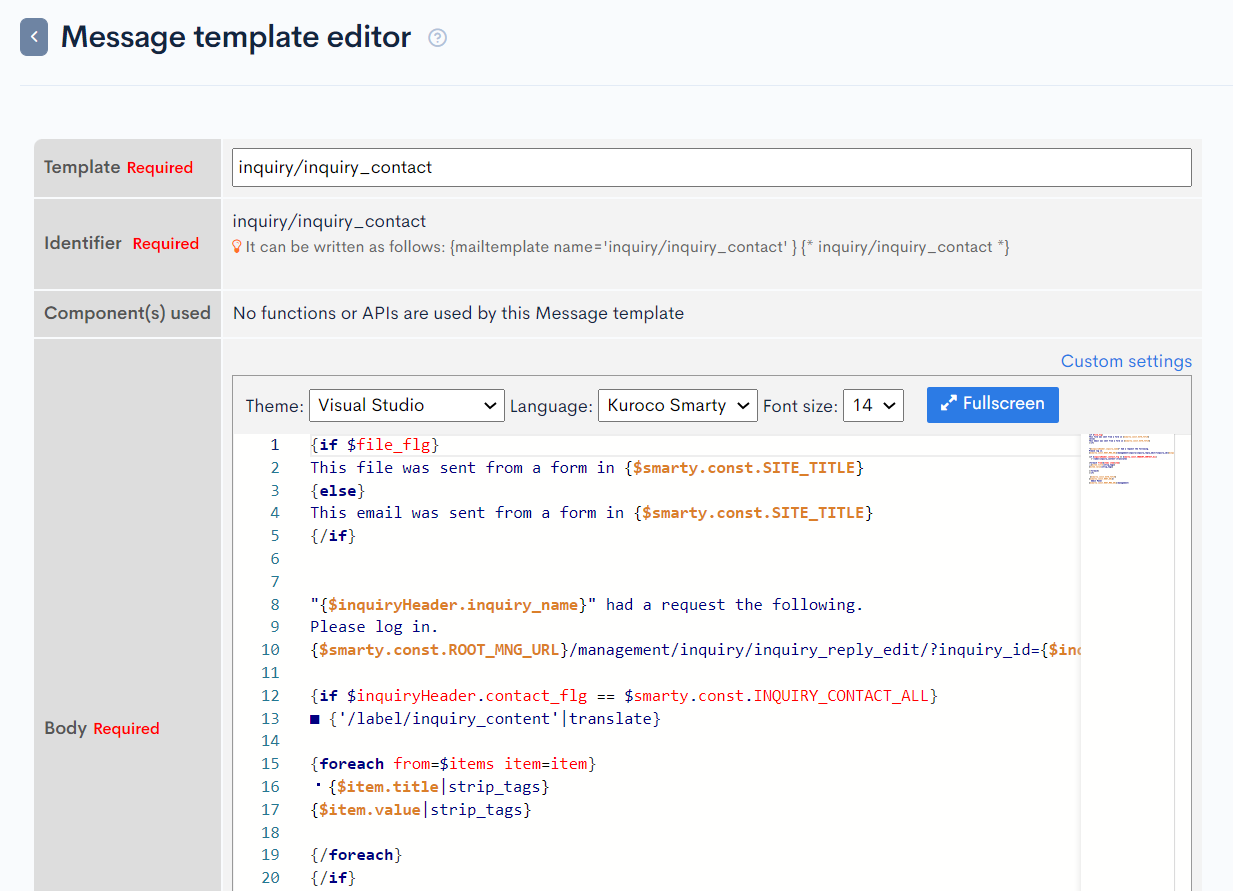Click the '{else}' code on line 3
This screenshot has width=1233, height=891.
[x=338, y=490]
